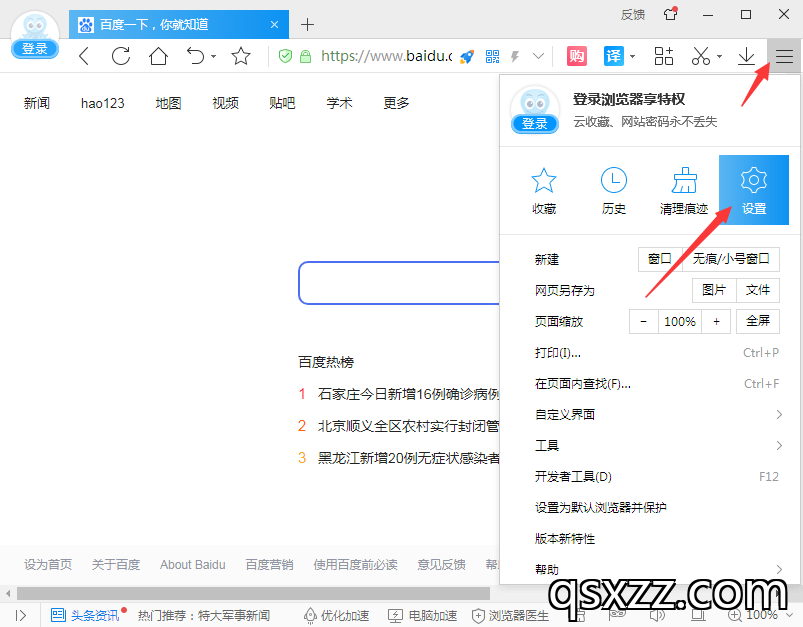The image size is (803, 627).
Task: Click the green shield security icon
Action: point(285,56)
